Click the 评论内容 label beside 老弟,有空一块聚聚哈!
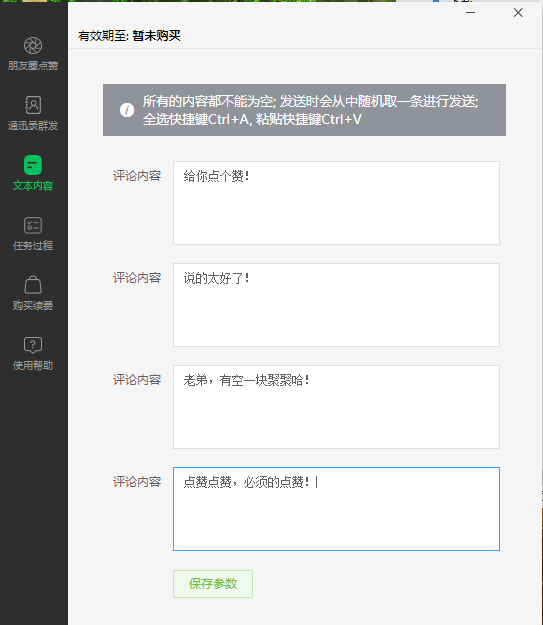The image size is (543, 625). [137, 380]
